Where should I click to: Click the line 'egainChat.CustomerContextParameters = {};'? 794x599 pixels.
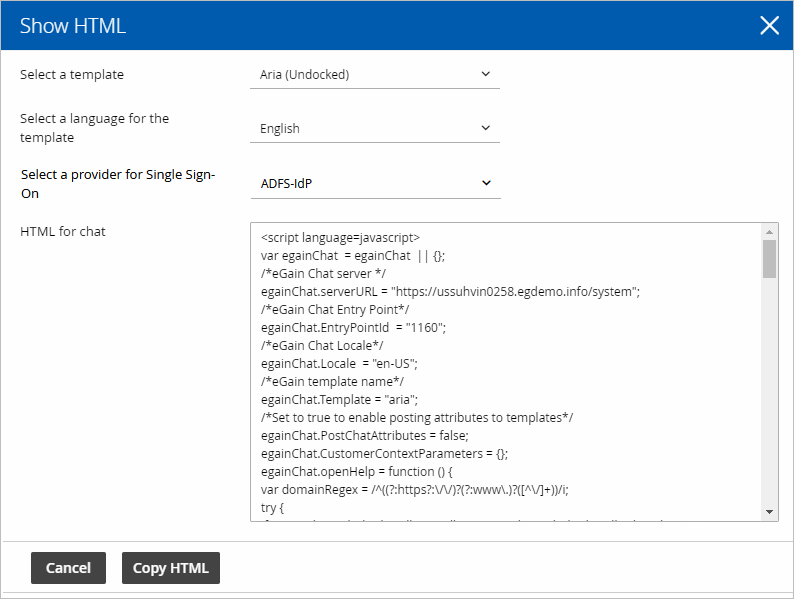click(384, 454)
